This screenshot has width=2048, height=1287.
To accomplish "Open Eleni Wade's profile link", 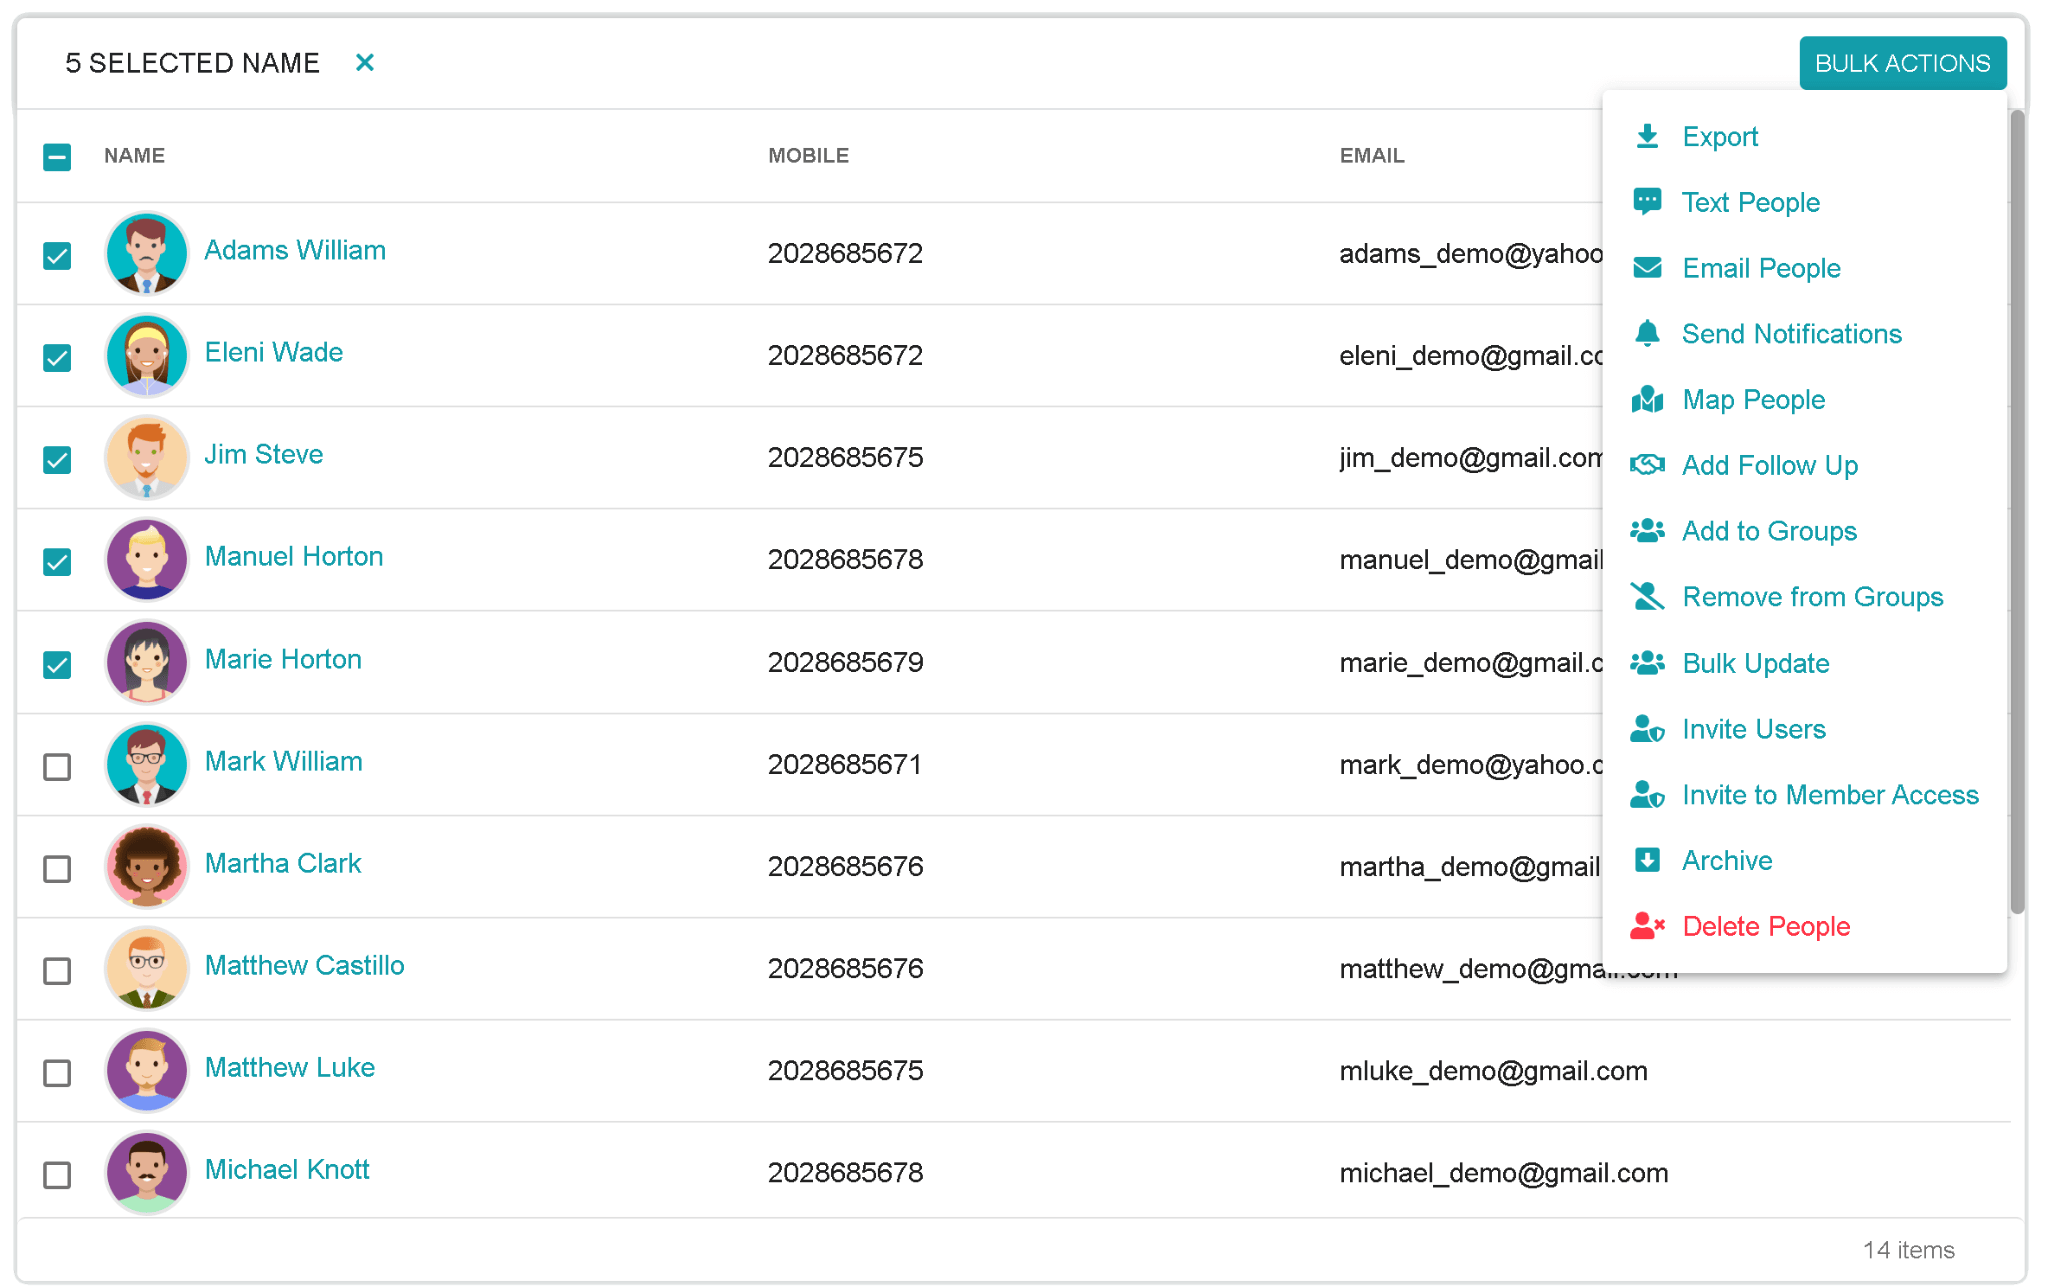I will (x=274, y=352).
